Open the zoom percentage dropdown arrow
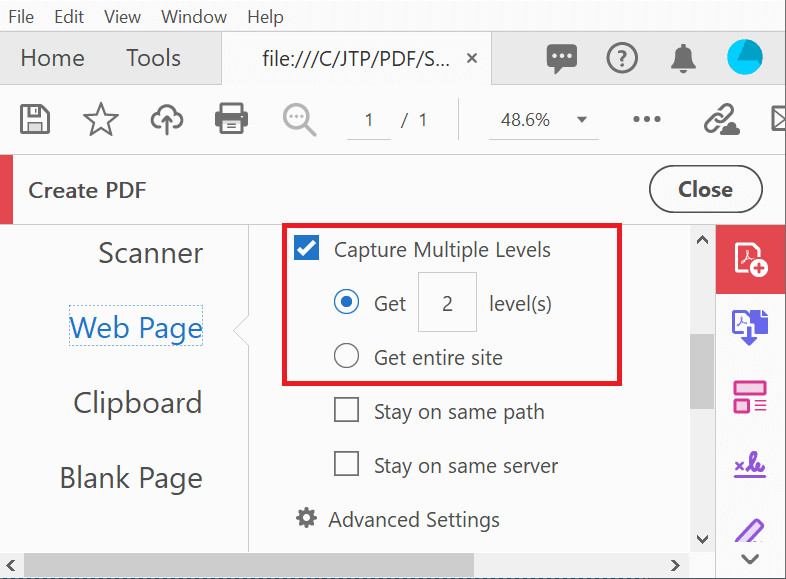The image size is (786, 579). point(581,120)
